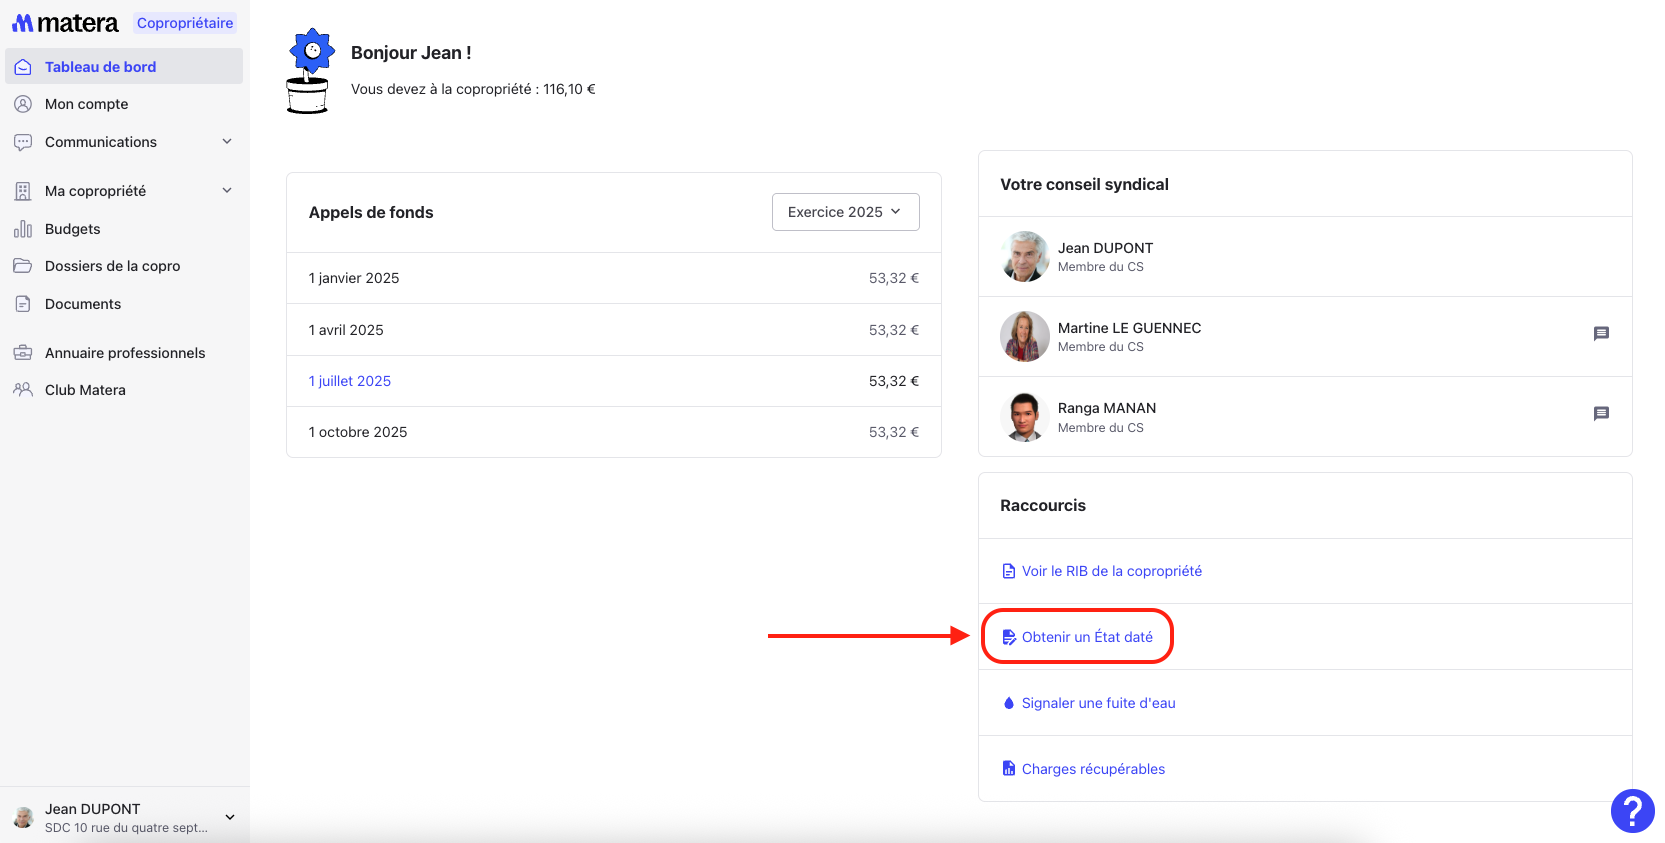This screenshot has width=1665, height=843.
Task: Click the RIB document icon
Action: pos(1008,571)
